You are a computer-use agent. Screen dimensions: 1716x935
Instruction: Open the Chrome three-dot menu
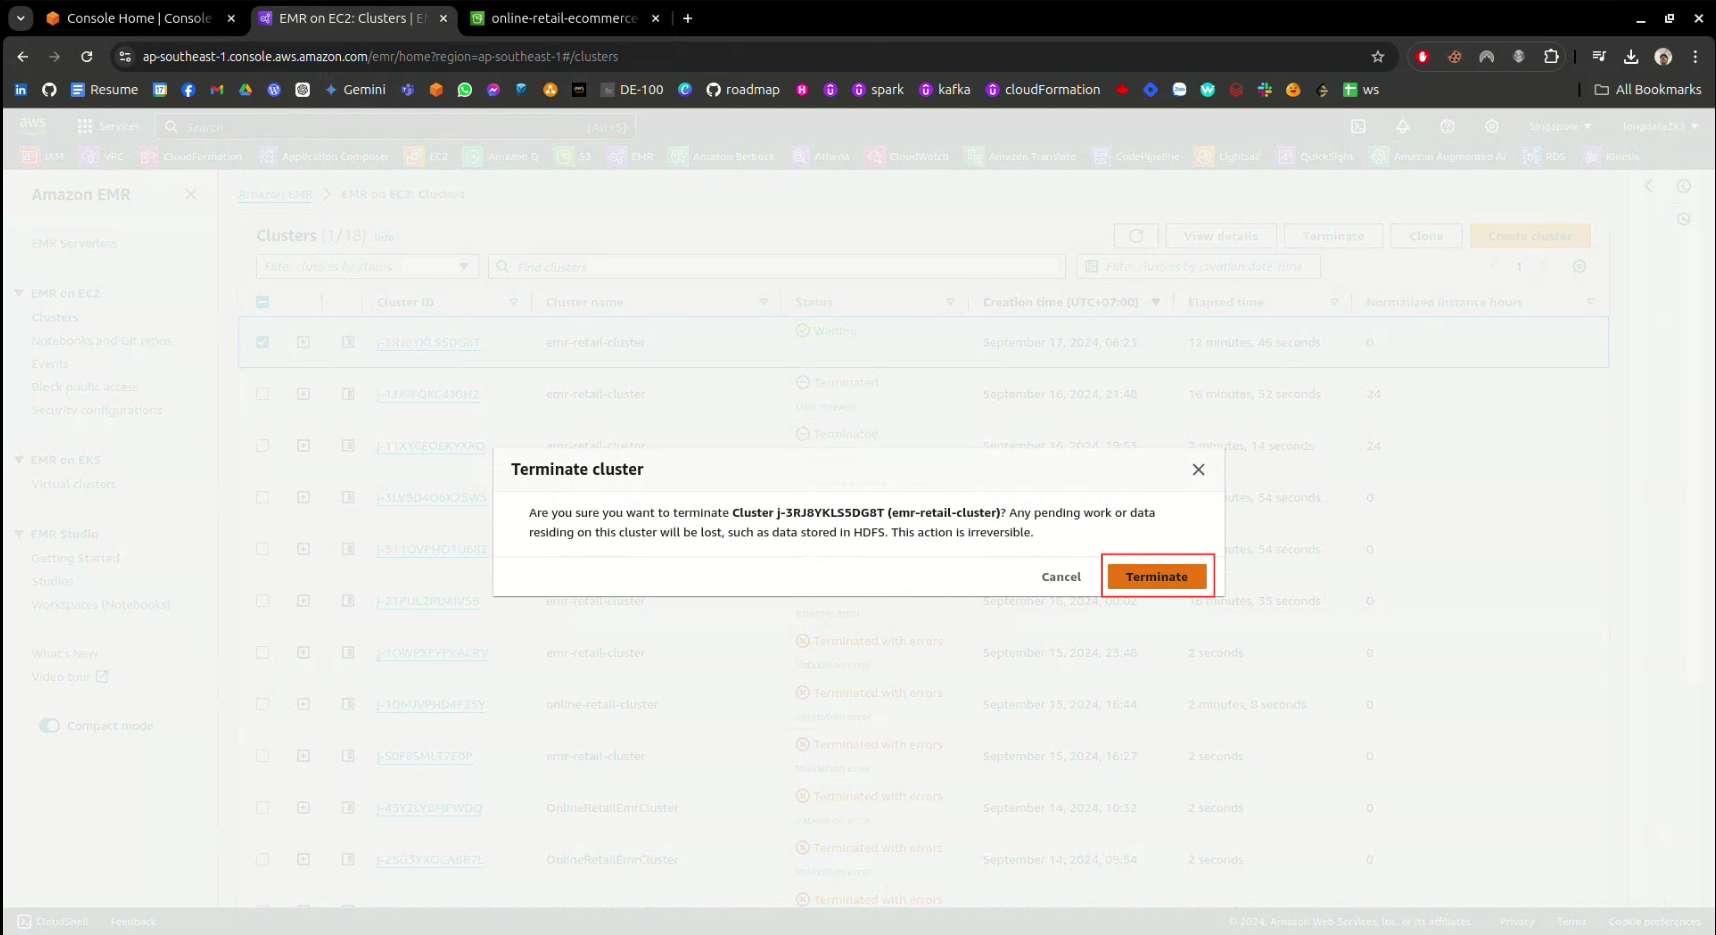1695,57
